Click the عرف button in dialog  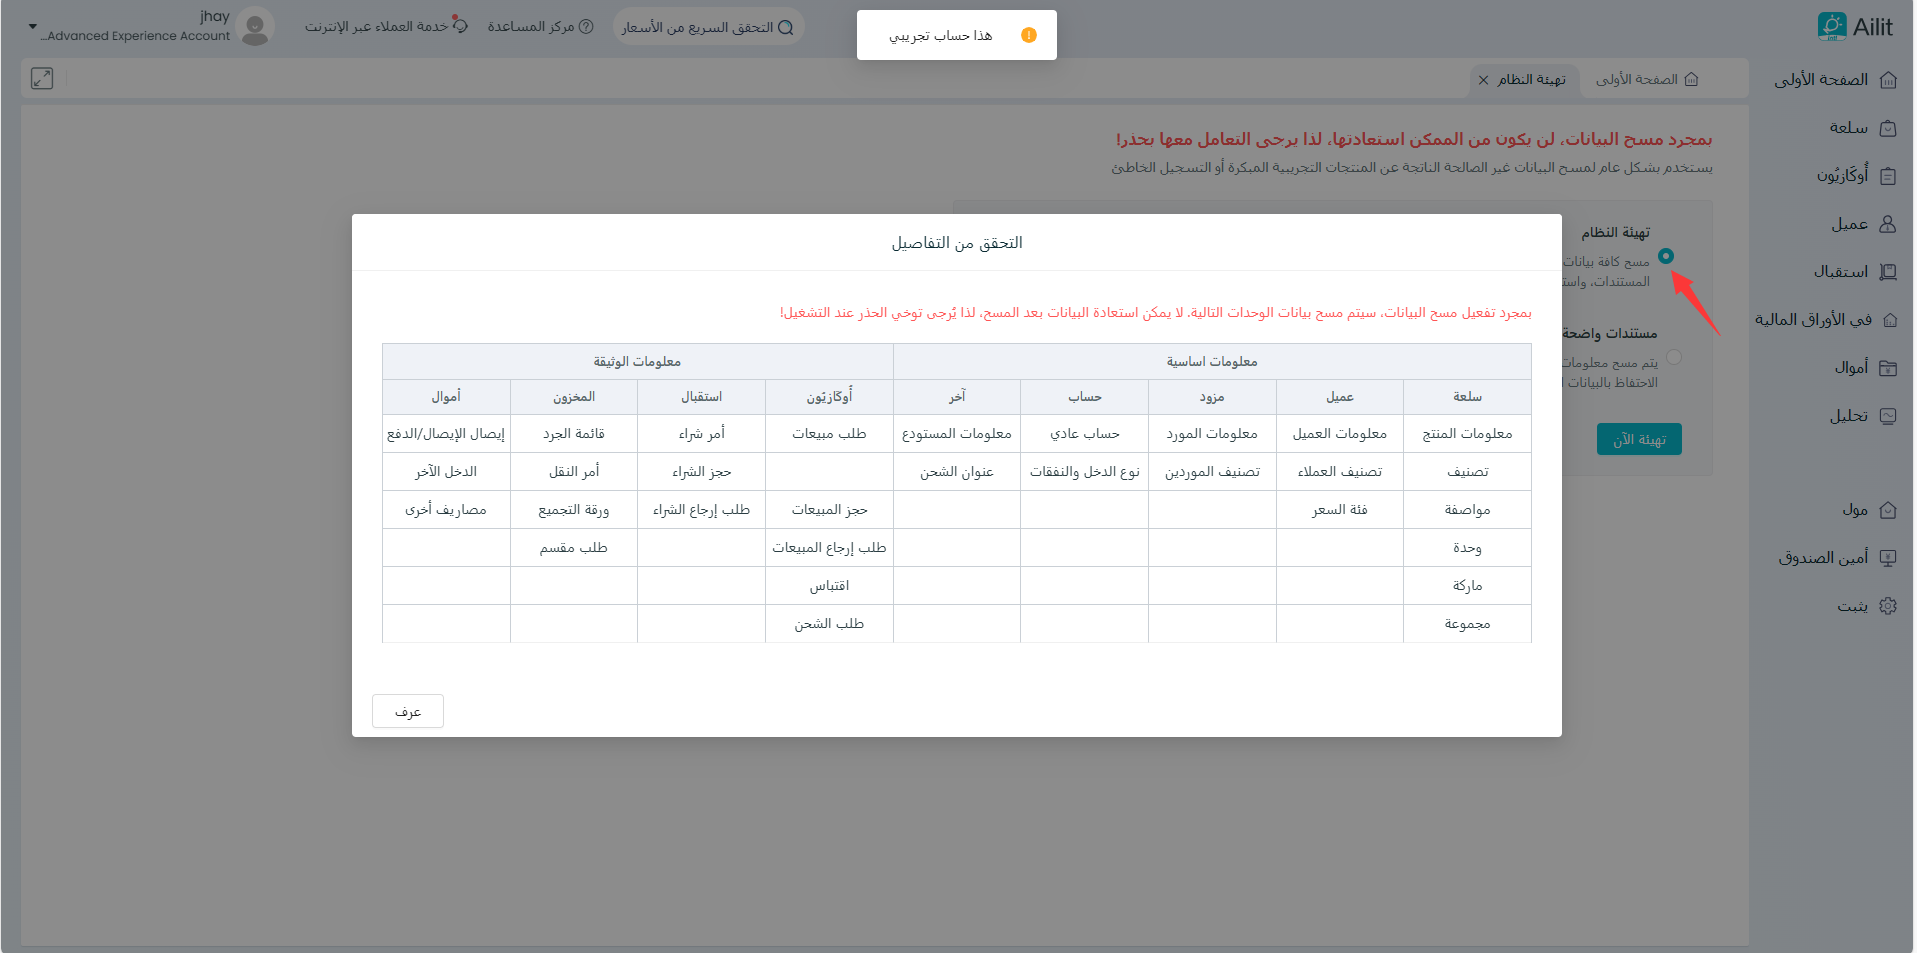pyautogui.click(x=407, y=712)
